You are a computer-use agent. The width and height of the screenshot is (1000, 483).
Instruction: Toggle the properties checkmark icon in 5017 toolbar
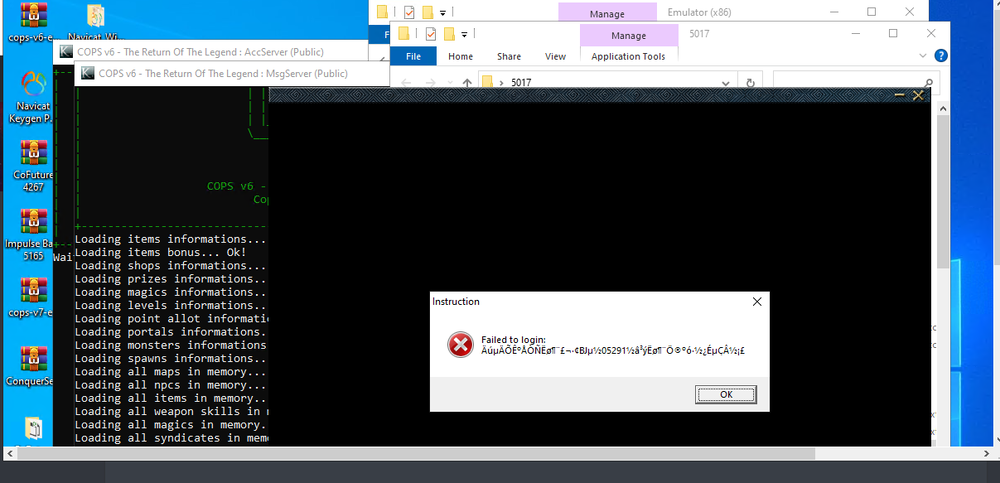pos(431,35)
